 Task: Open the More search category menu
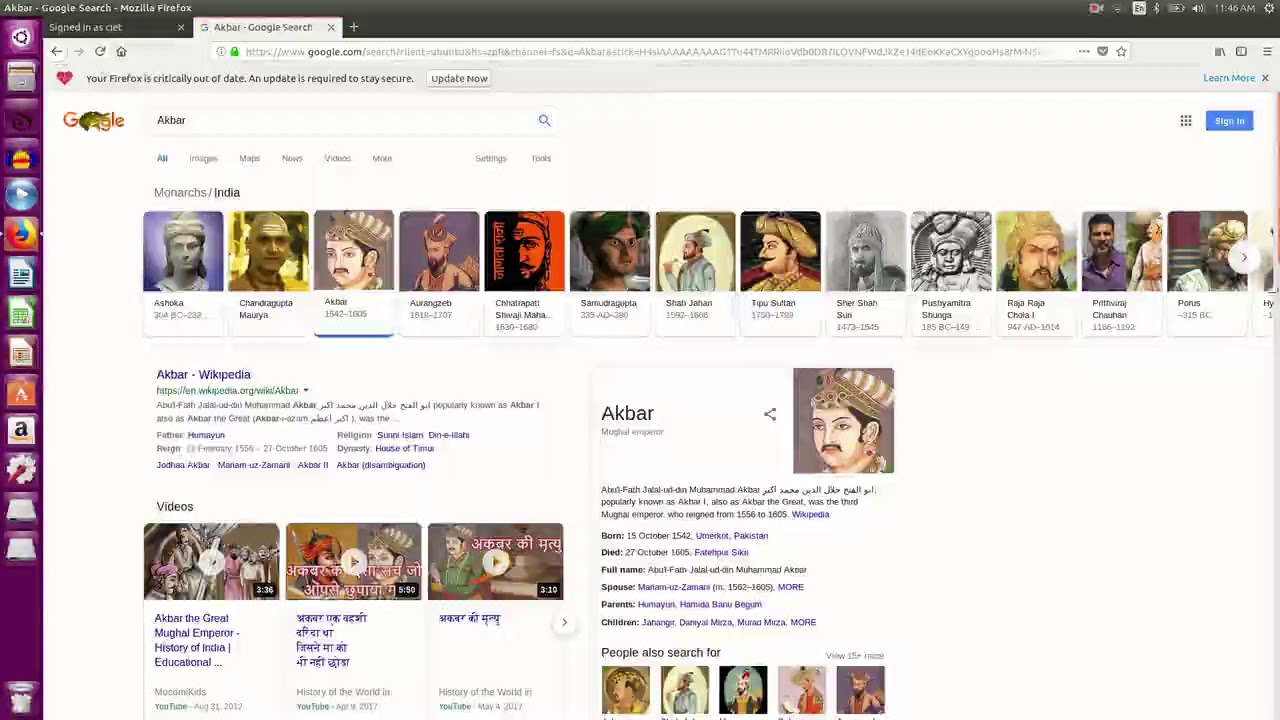point(382,158)
